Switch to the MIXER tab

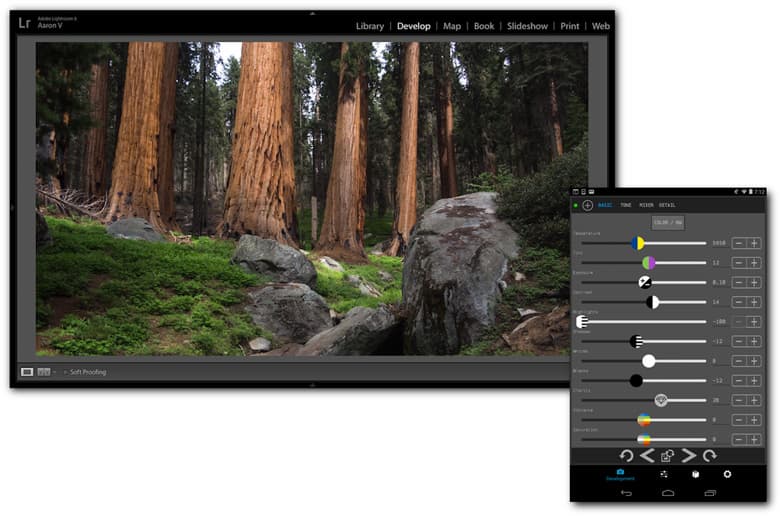click(x=646, y=205)
